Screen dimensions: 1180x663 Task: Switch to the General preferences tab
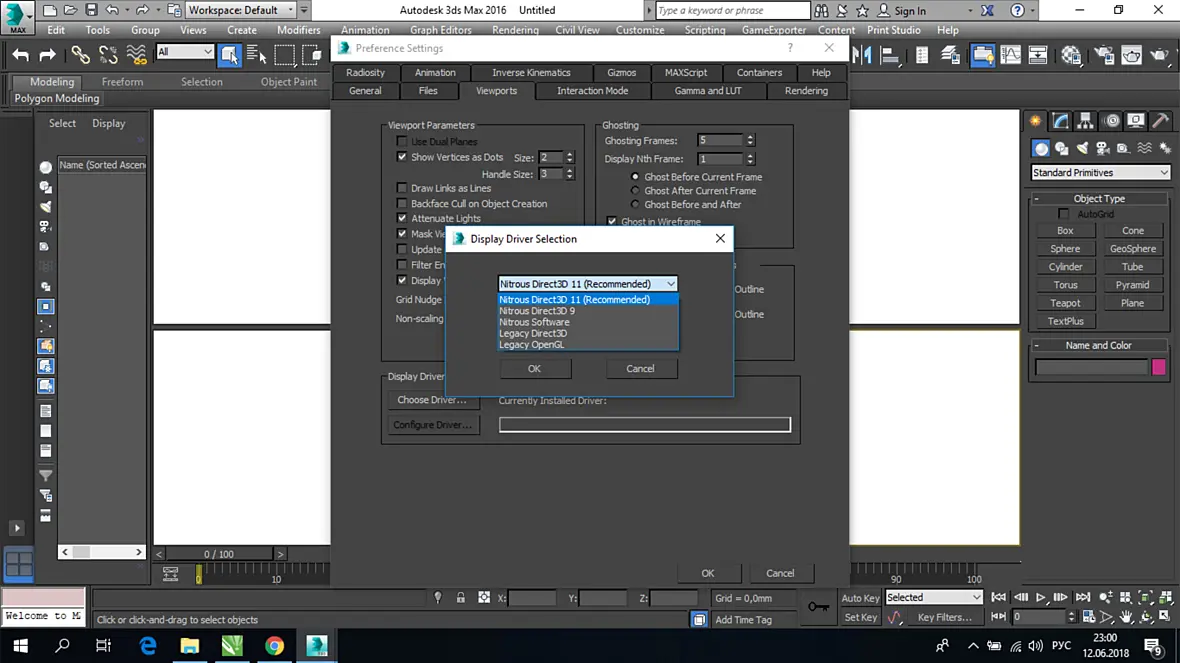(x=365, y=90)
